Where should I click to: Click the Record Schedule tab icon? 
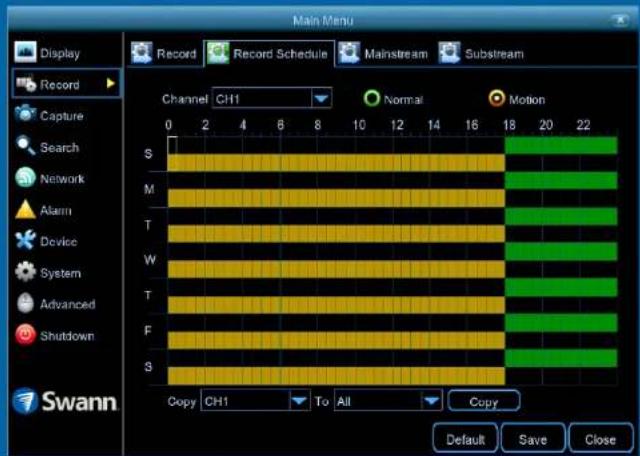[218, 53]
